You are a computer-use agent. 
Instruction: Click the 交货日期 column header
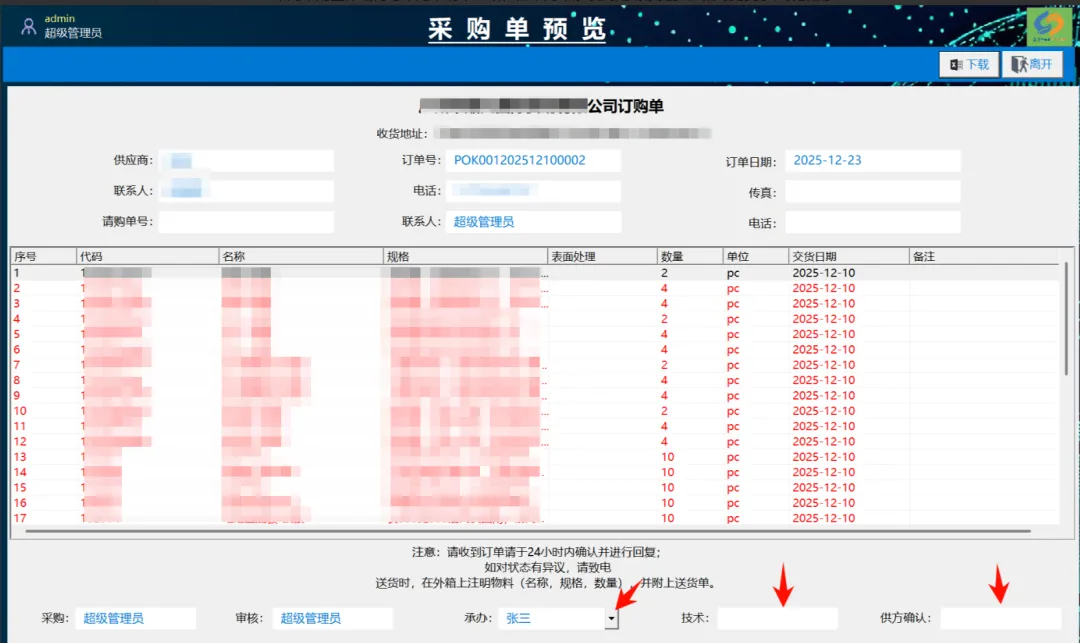849,256
